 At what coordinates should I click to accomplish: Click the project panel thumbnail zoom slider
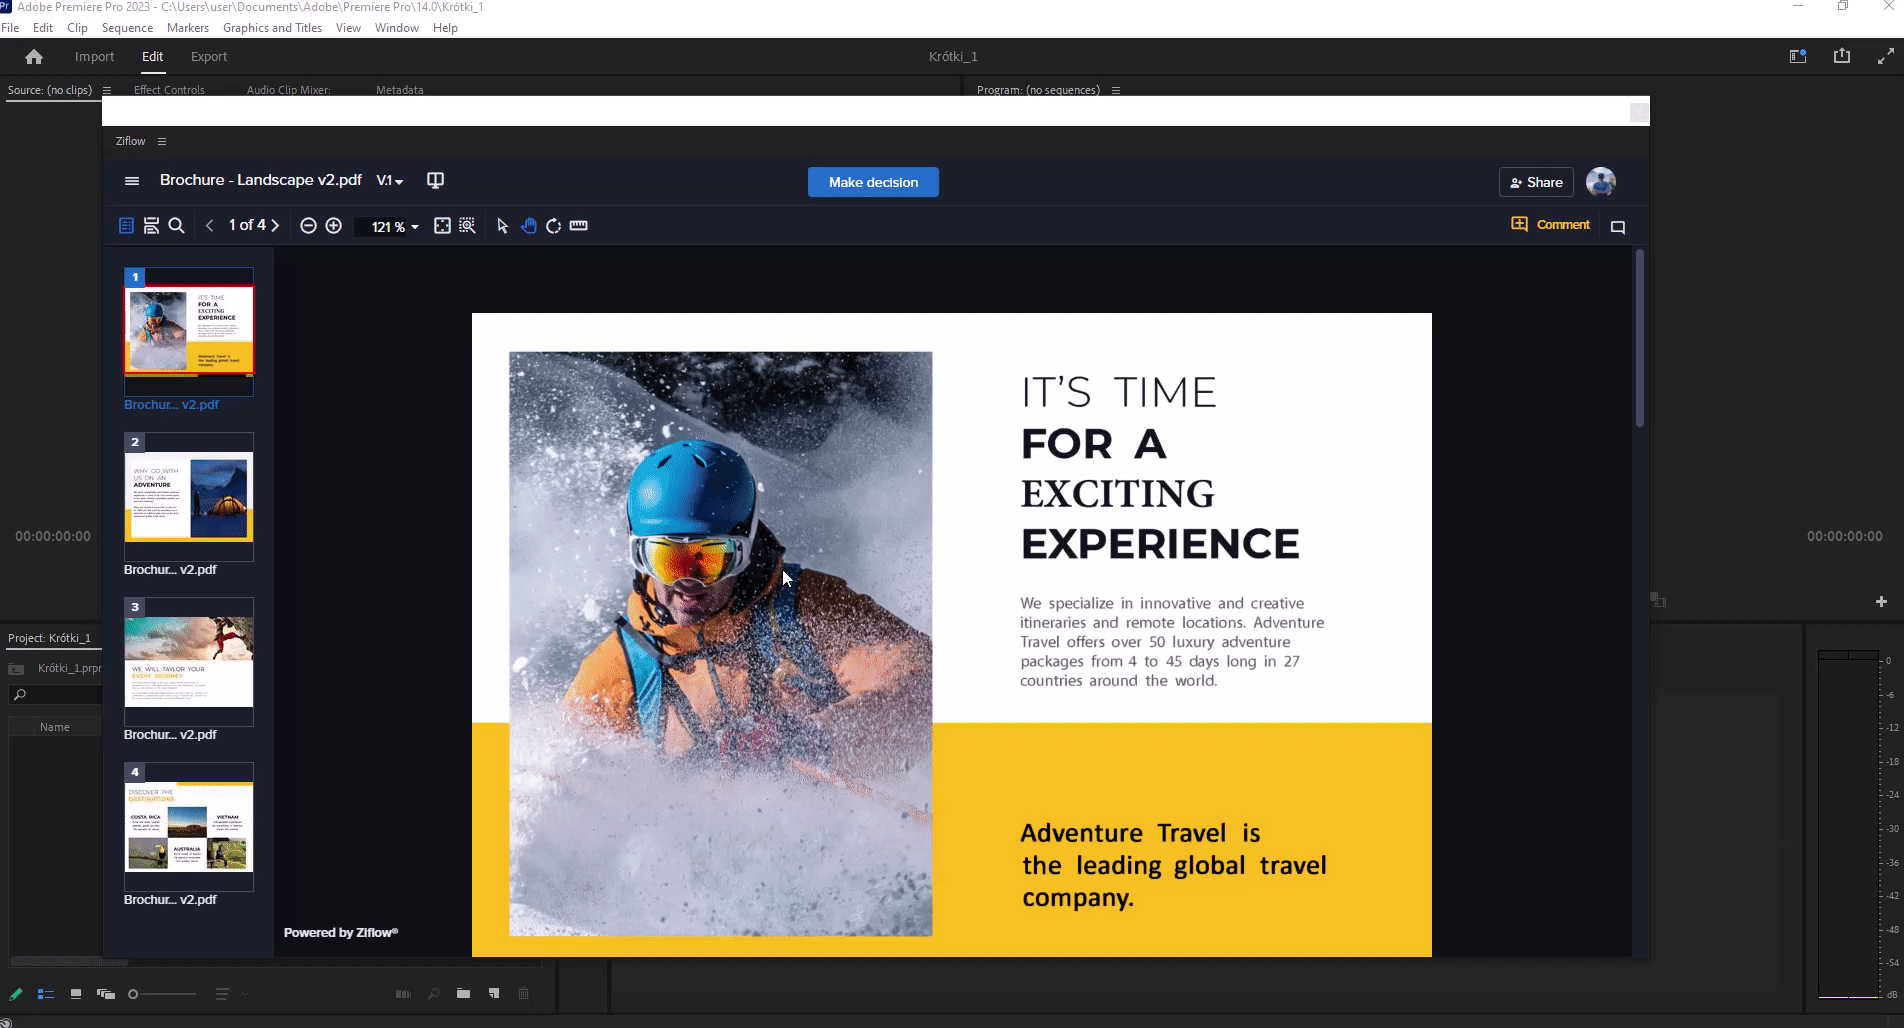162,994
